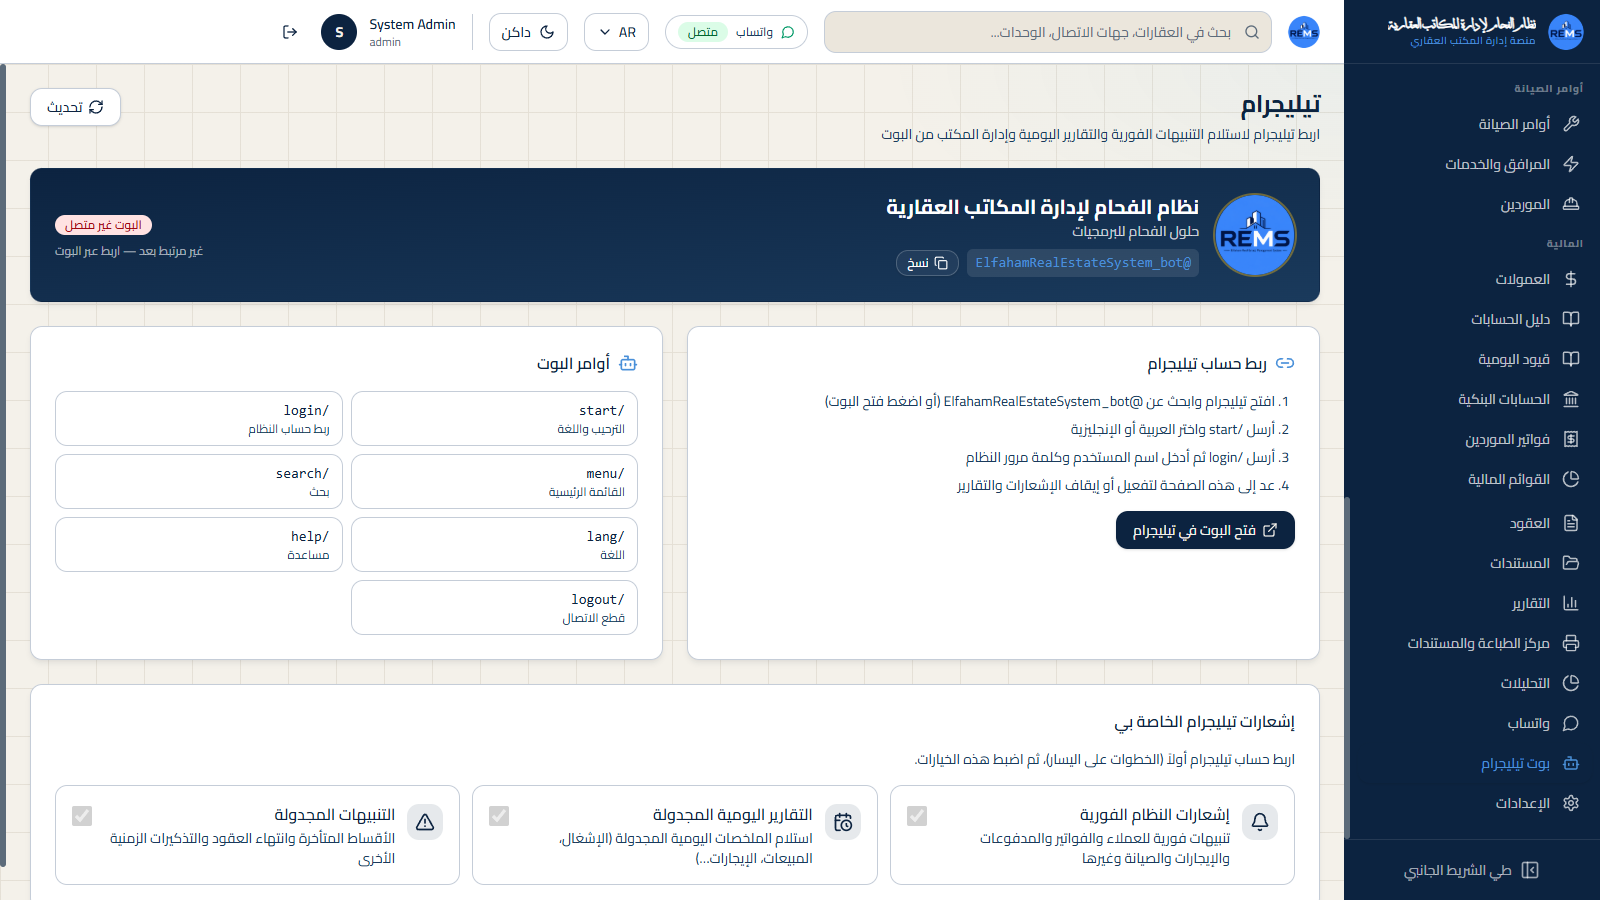Click the /help command card
The image size is (1600, 900).
[x=199, y=544]
